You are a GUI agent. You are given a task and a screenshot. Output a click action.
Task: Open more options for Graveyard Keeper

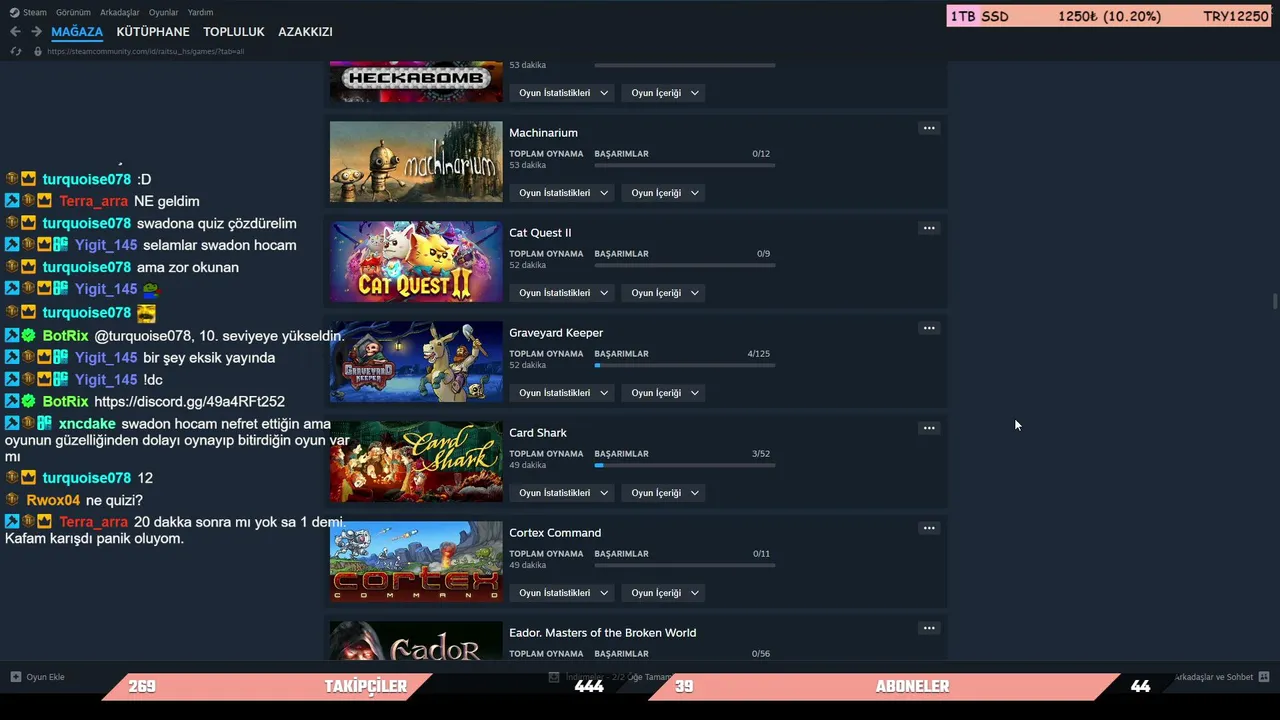[x=929, y=328]
